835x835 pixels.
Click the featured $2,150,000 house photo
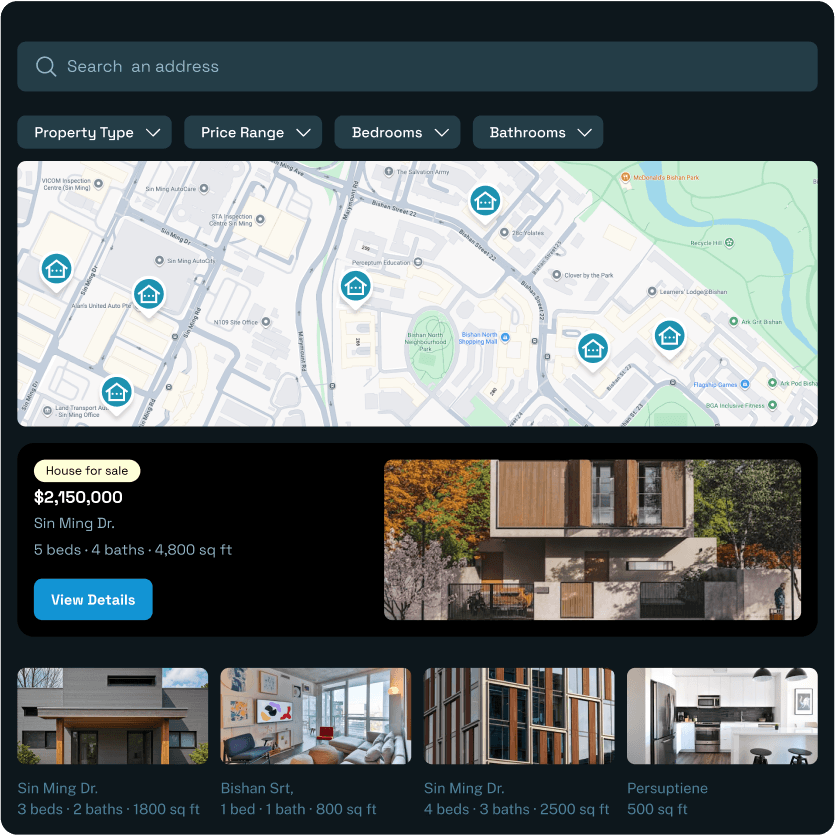592,539
